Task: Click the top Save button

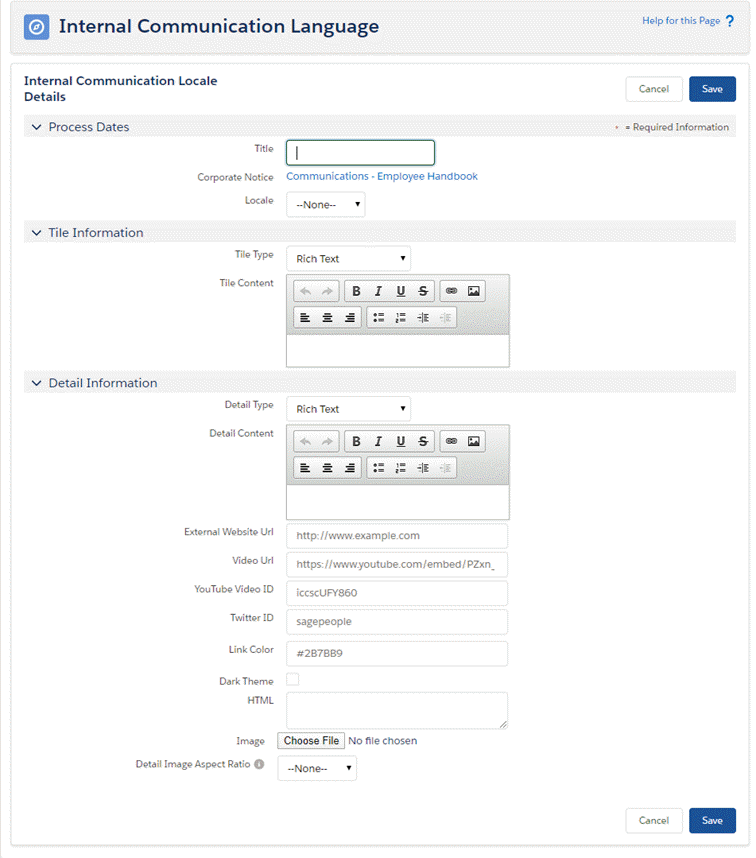Action: (712, 89)
